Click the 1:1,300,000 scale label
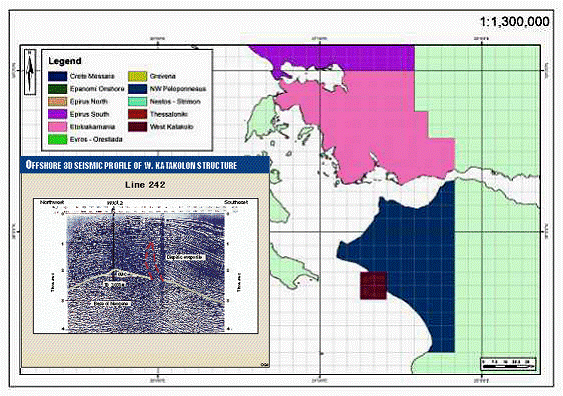Image resolution: width=563 pixels, height=396 pixels. (515, 22)
